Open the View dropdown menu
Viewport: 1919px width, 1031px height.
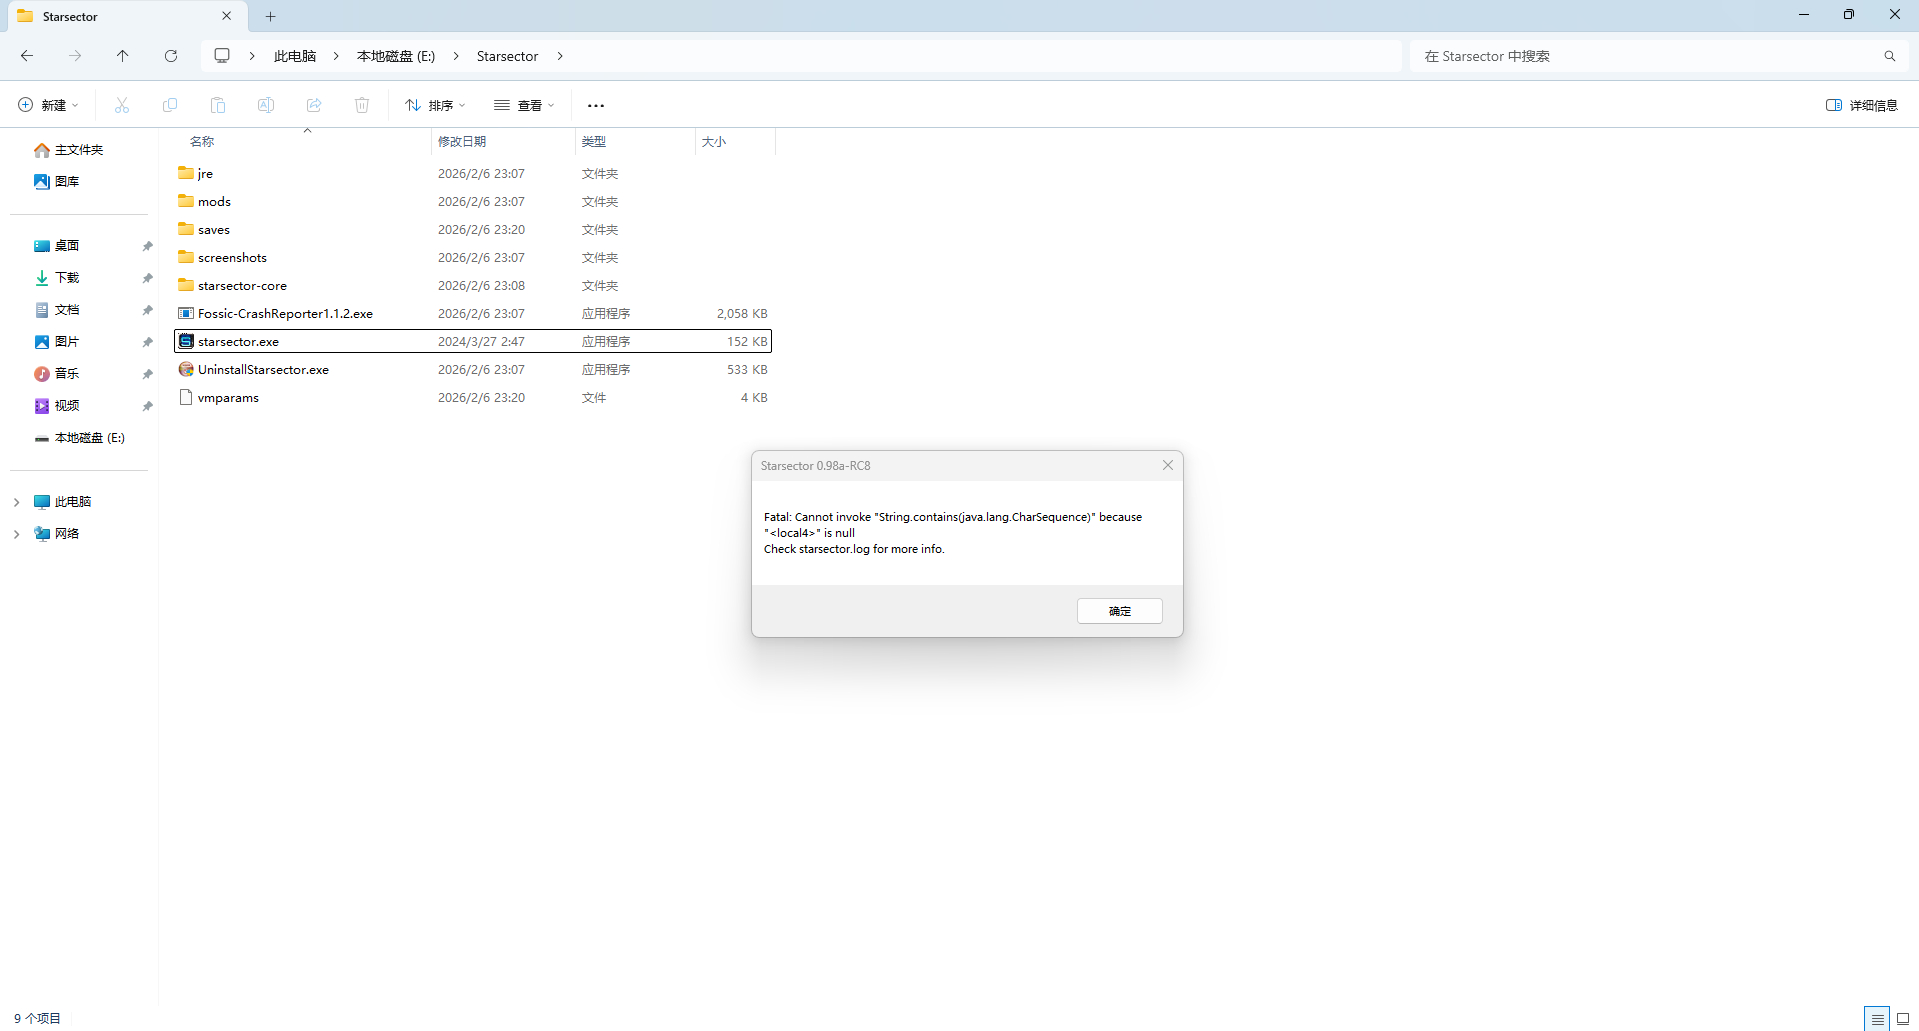pyautogui.click(x=523, y=105)
